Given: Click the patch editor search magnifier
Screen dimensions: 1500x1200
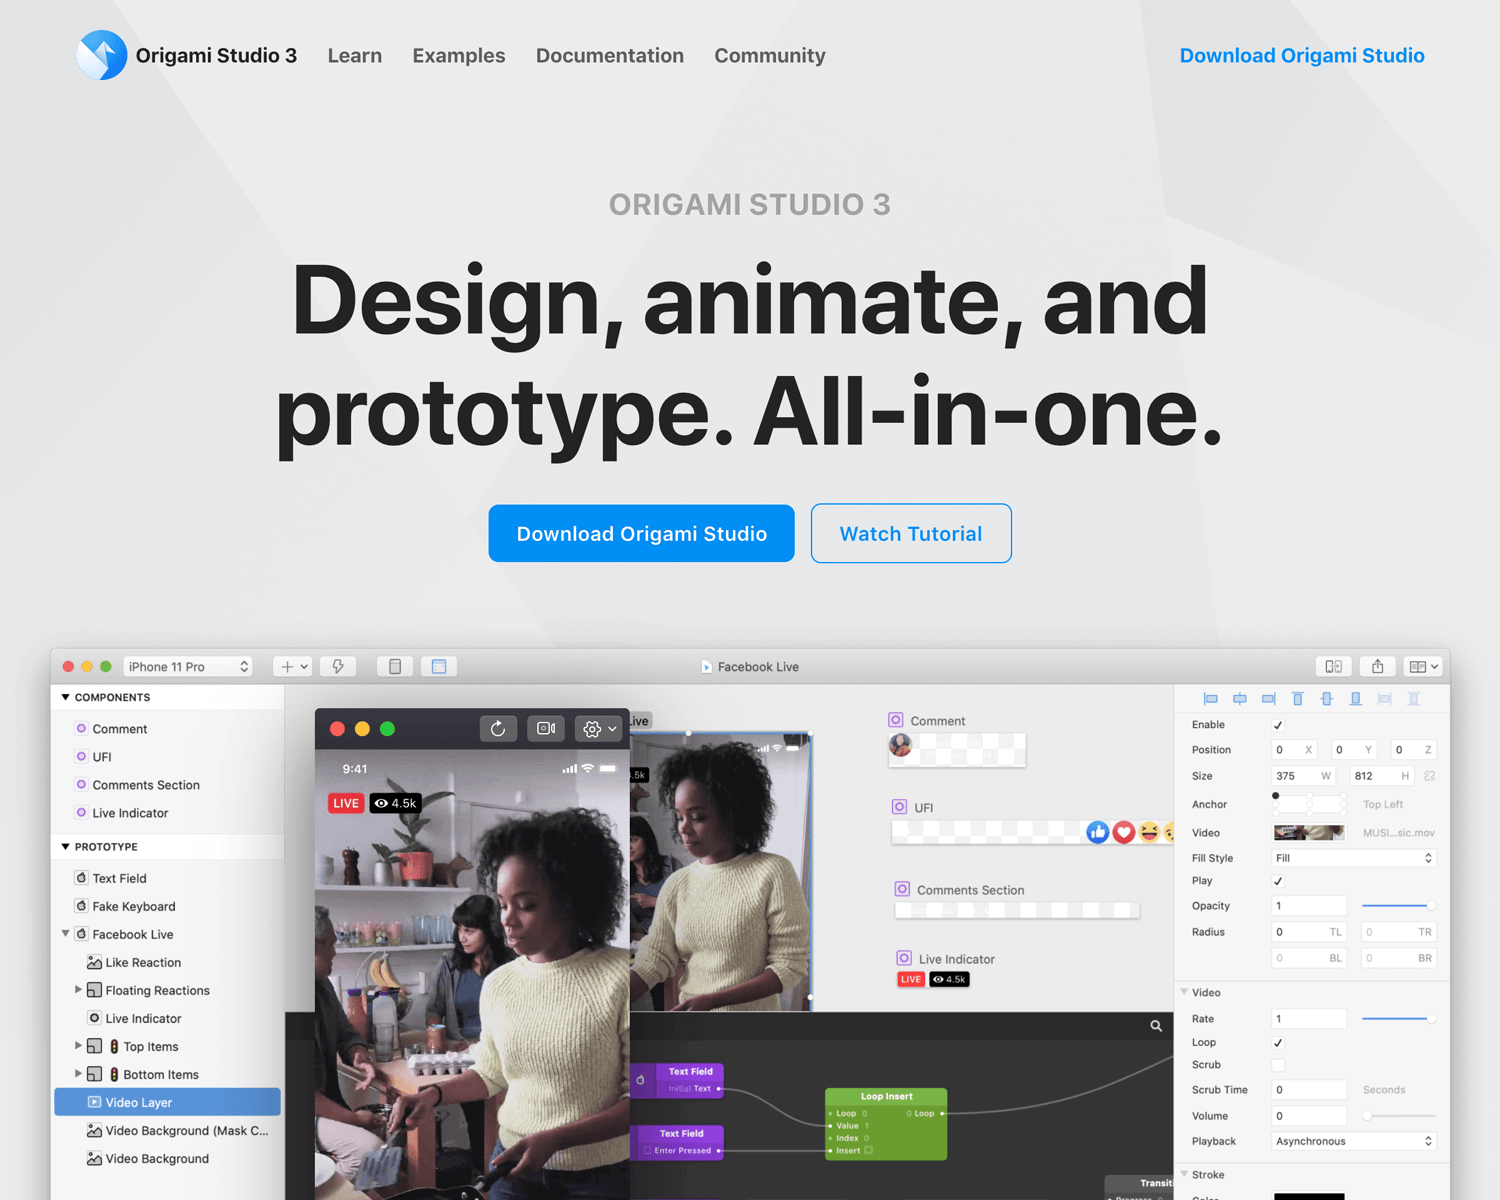Looking at the screenshot, I should (x=1156, y=1026).
